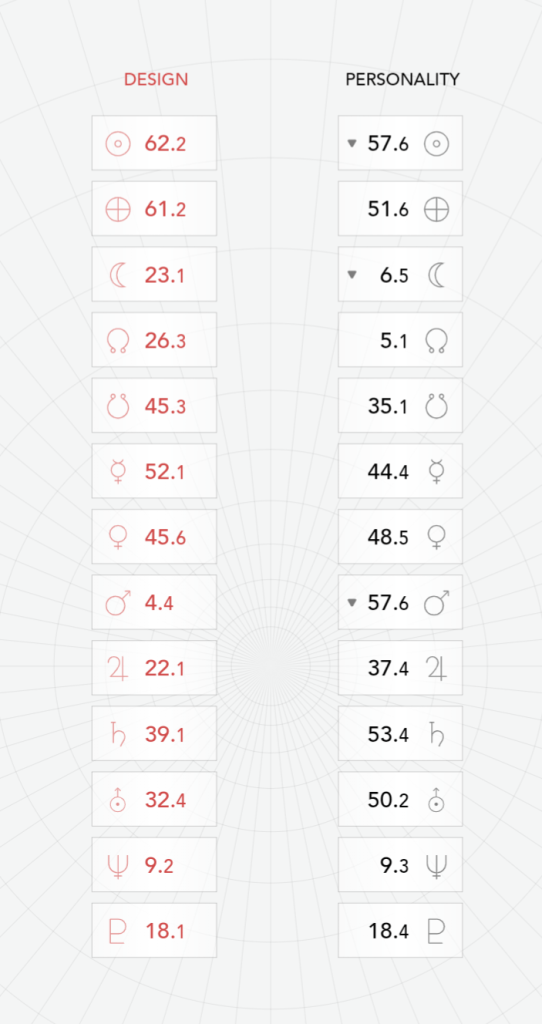Click the Personality Saturn symbol beside 53.4
This screenshot has height=1024, width=542.
pyautogui.click(x=436, y=734)
